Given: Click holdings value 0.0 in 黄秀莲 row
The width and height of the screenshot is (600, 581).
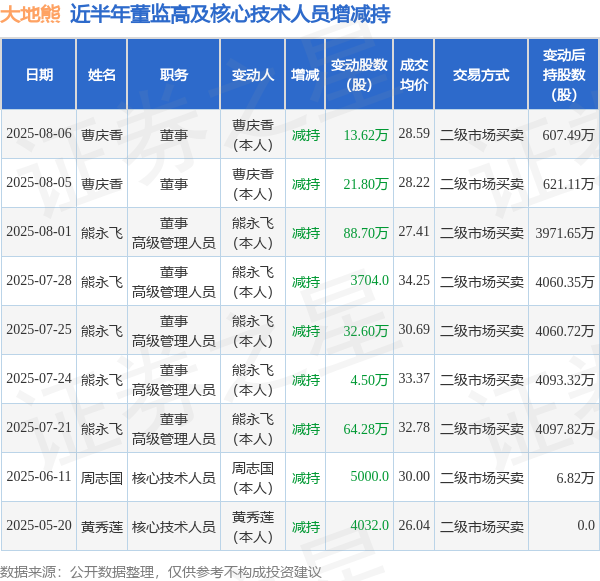Looking at the screenshot, I should [x=586, y=526].
